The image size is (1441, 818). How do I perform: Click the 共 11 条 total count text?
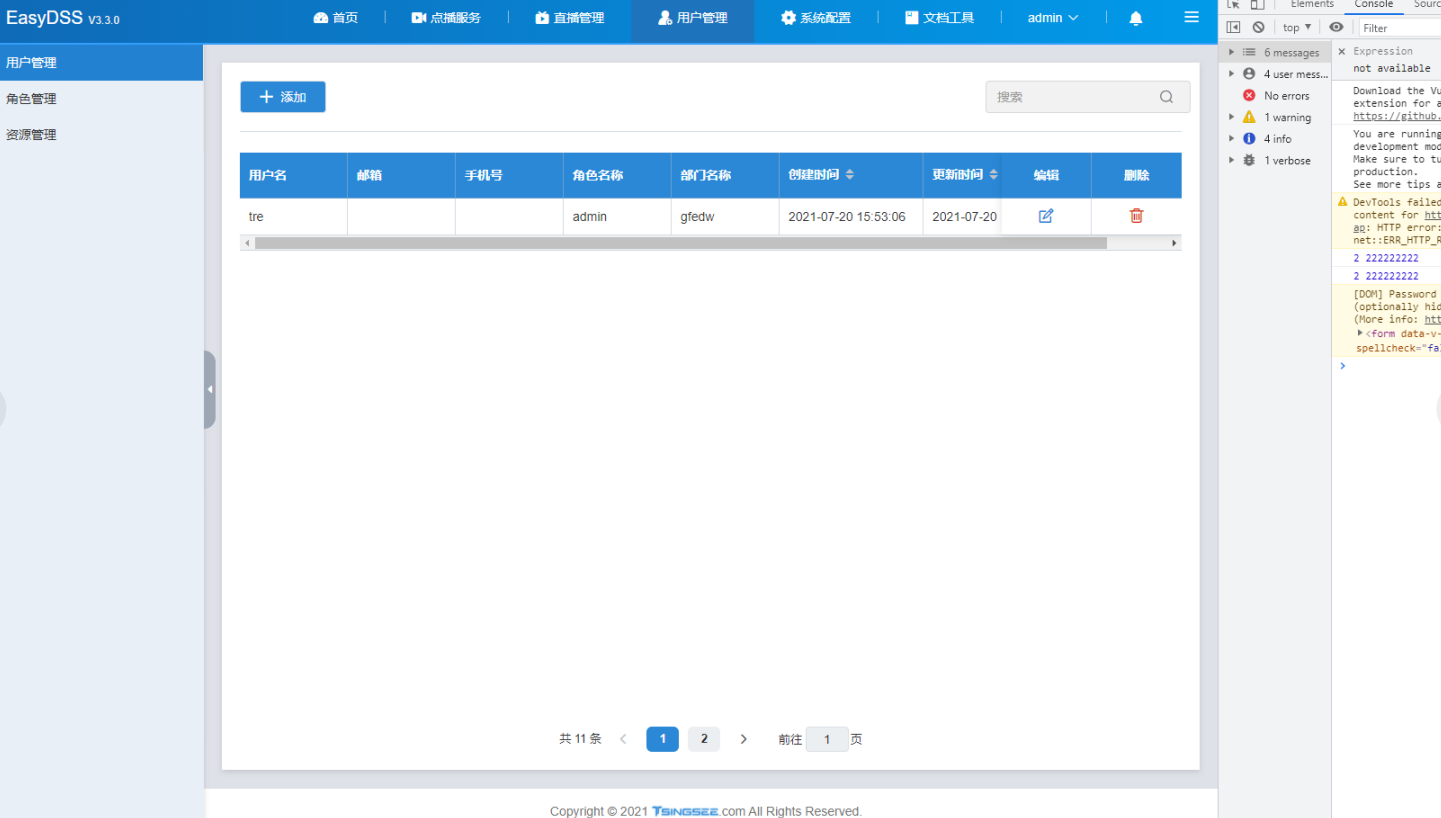(x=580, y=739)
